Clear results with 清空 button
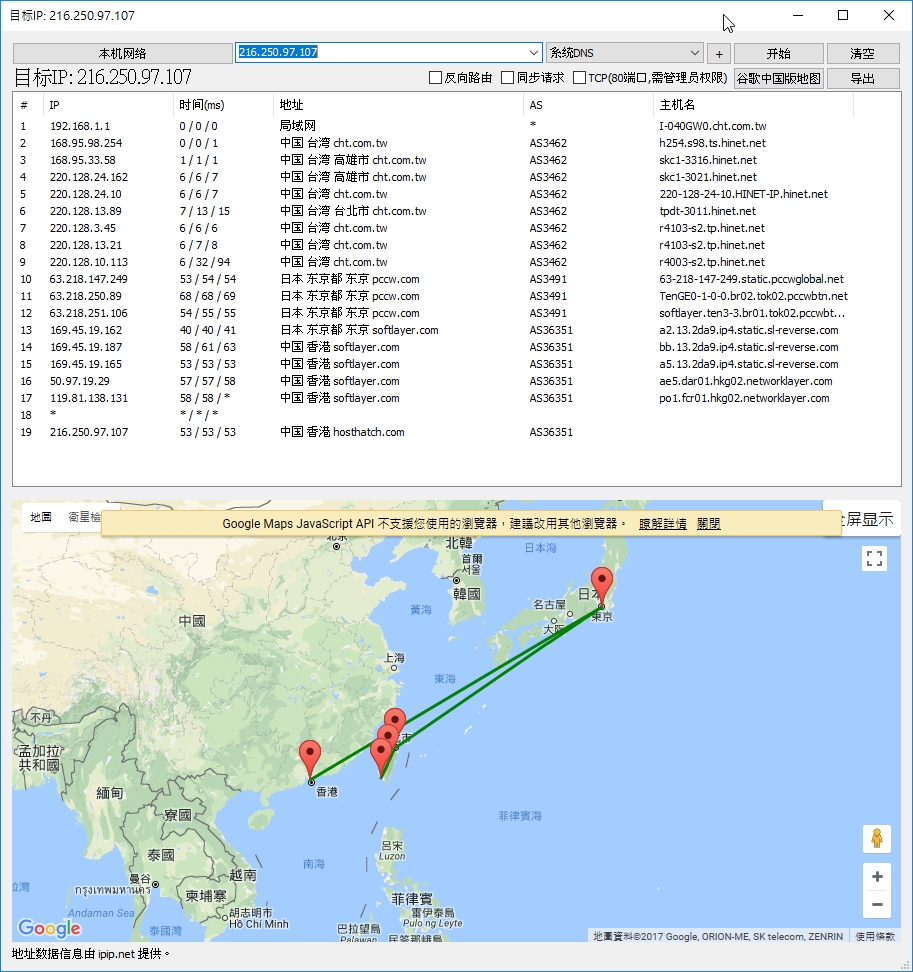The height and width of the screenshot is (972, 913). coord(863,53)
